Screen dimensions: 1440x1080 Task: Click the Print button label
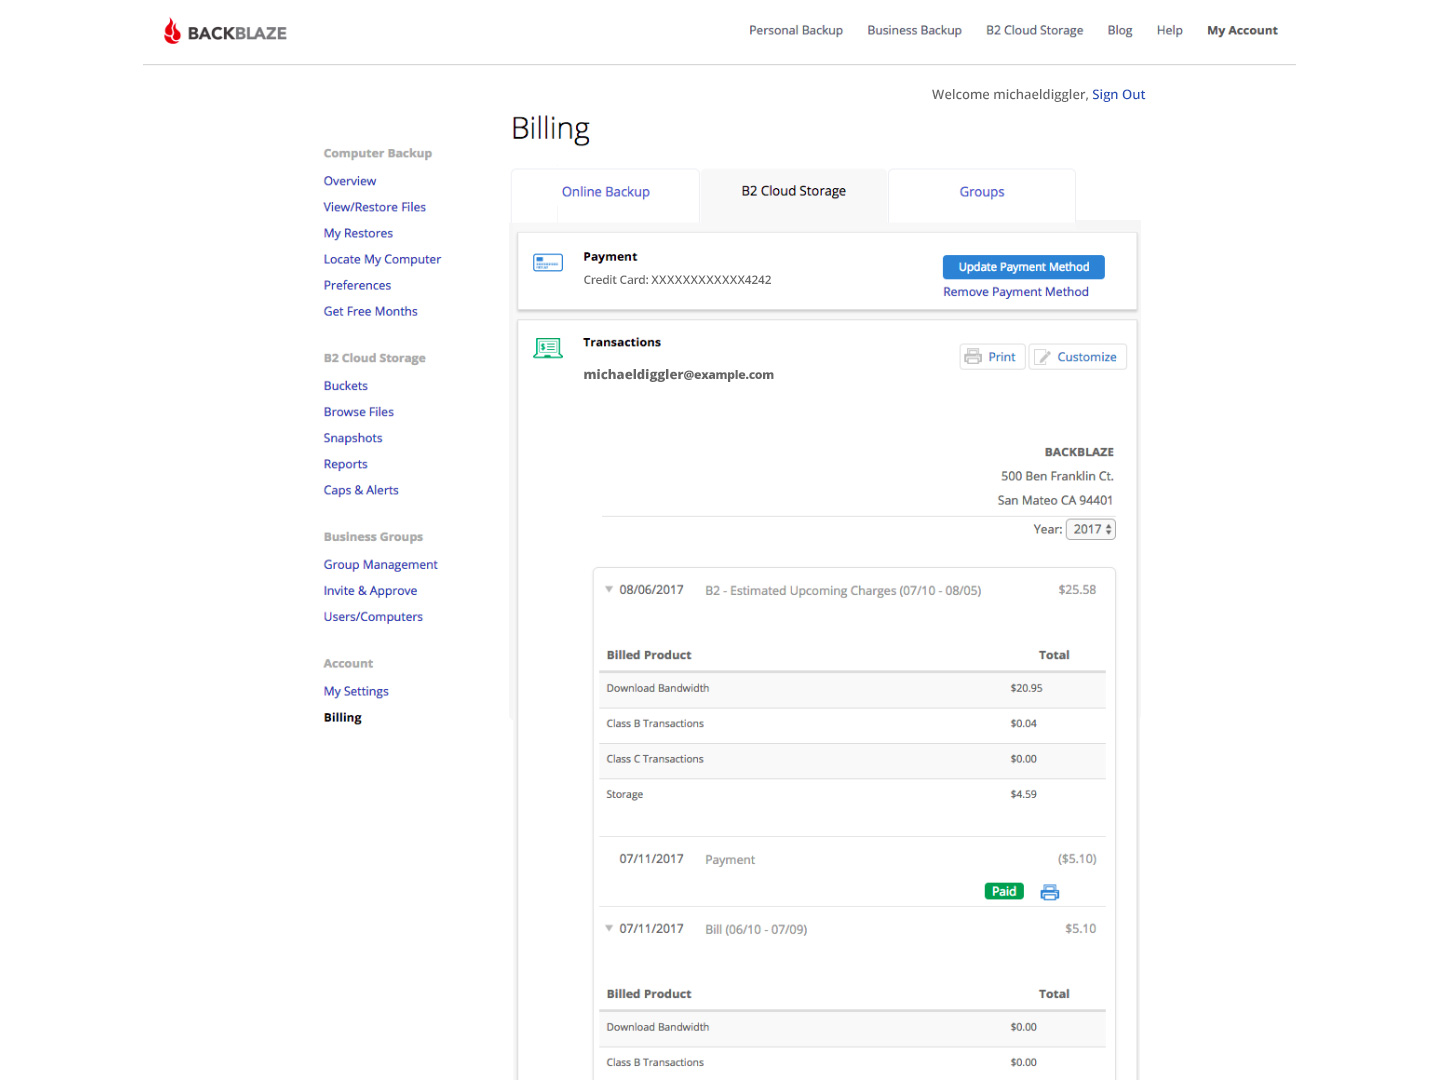coord(1001,357)
